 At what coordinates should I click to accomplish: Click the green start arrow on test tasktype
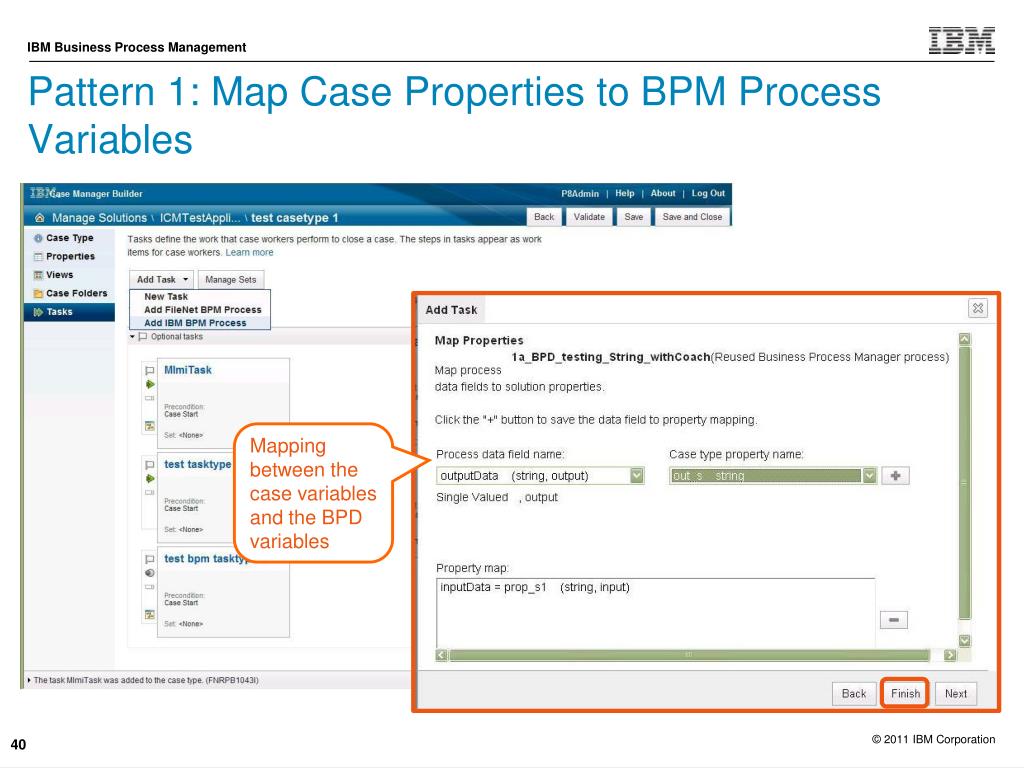point(150,479)
